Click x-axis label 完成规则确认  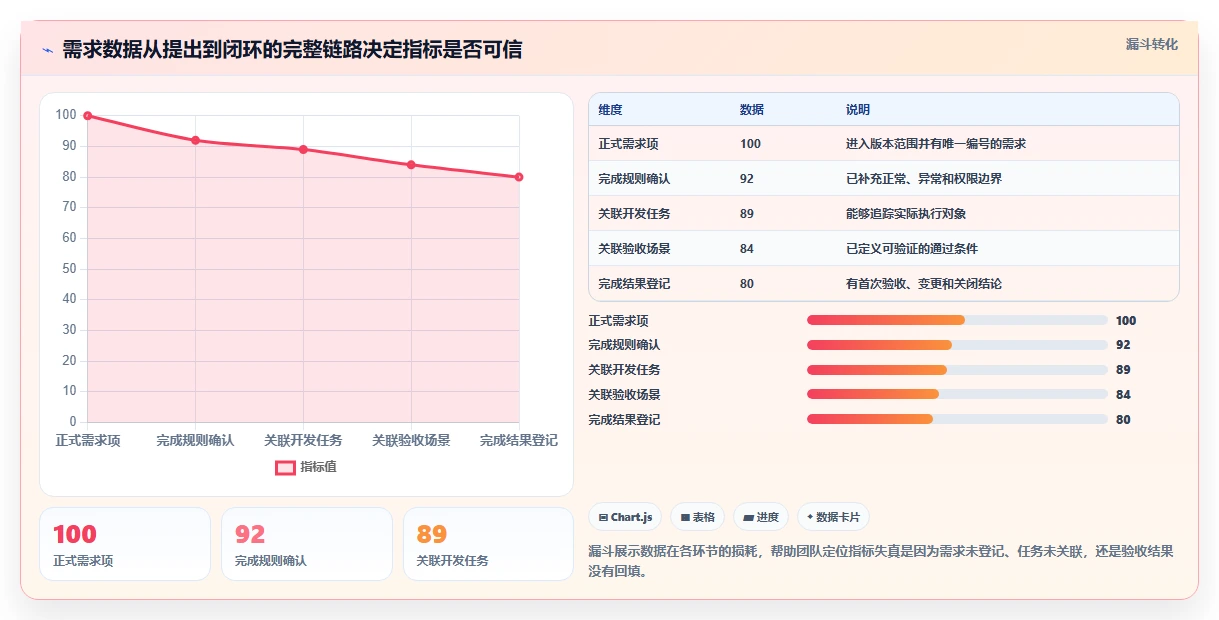(195, 440)
